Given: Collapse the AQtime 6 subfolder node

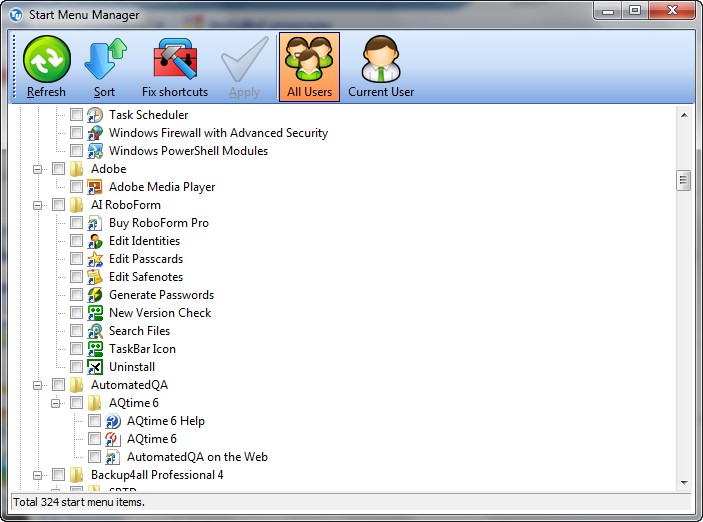Looking at the screenshot, I should click(x=56, y=403).
